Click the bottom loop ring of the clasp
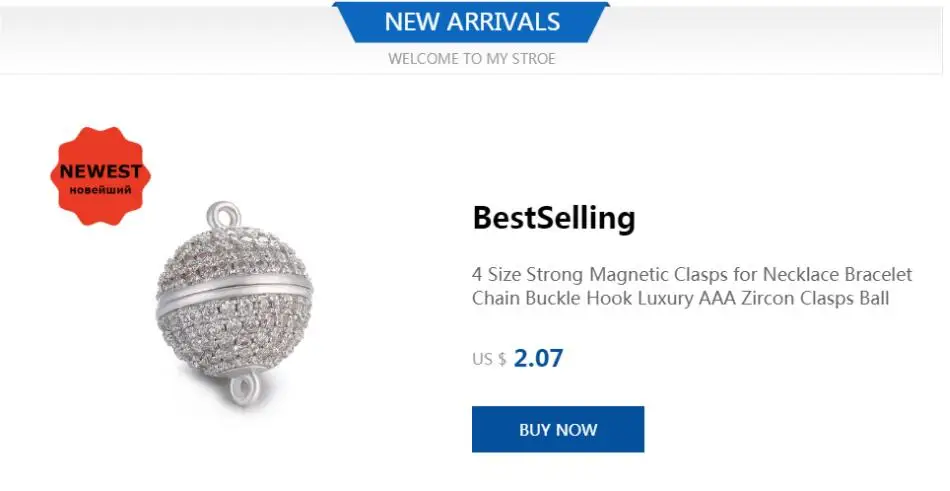Image resolution: width=950 pixels, height=491 pixels. pyautogui.click(x=247, y=390)
